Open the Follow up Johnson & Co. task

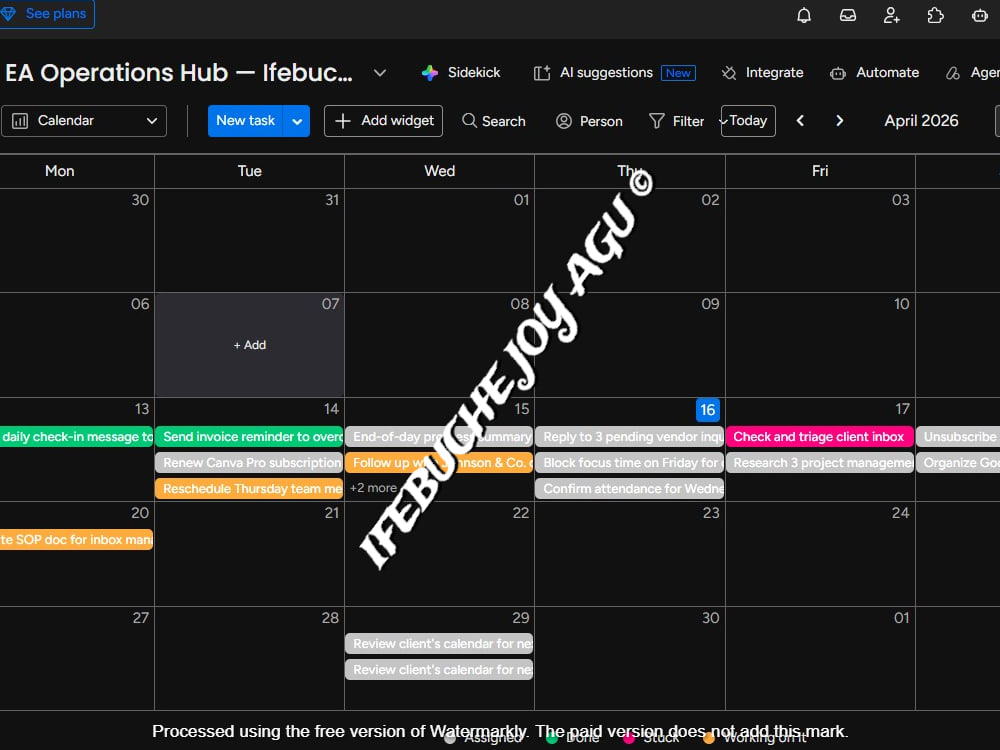[439, 463]
